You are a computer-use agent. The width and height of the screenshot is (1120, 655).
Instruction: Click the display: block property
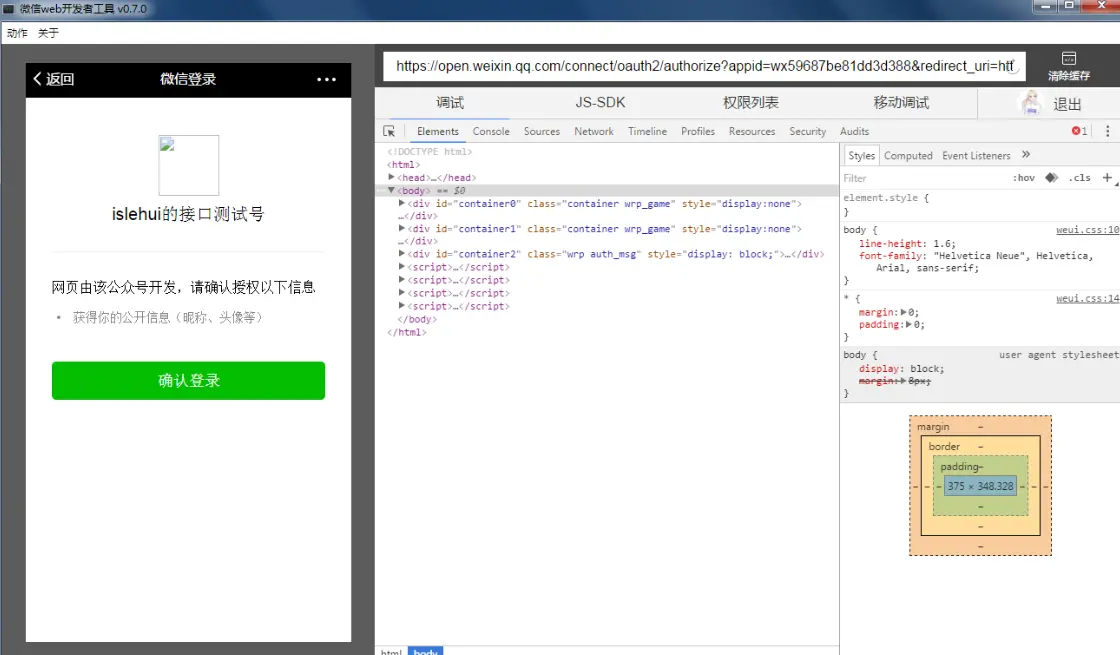901,369
